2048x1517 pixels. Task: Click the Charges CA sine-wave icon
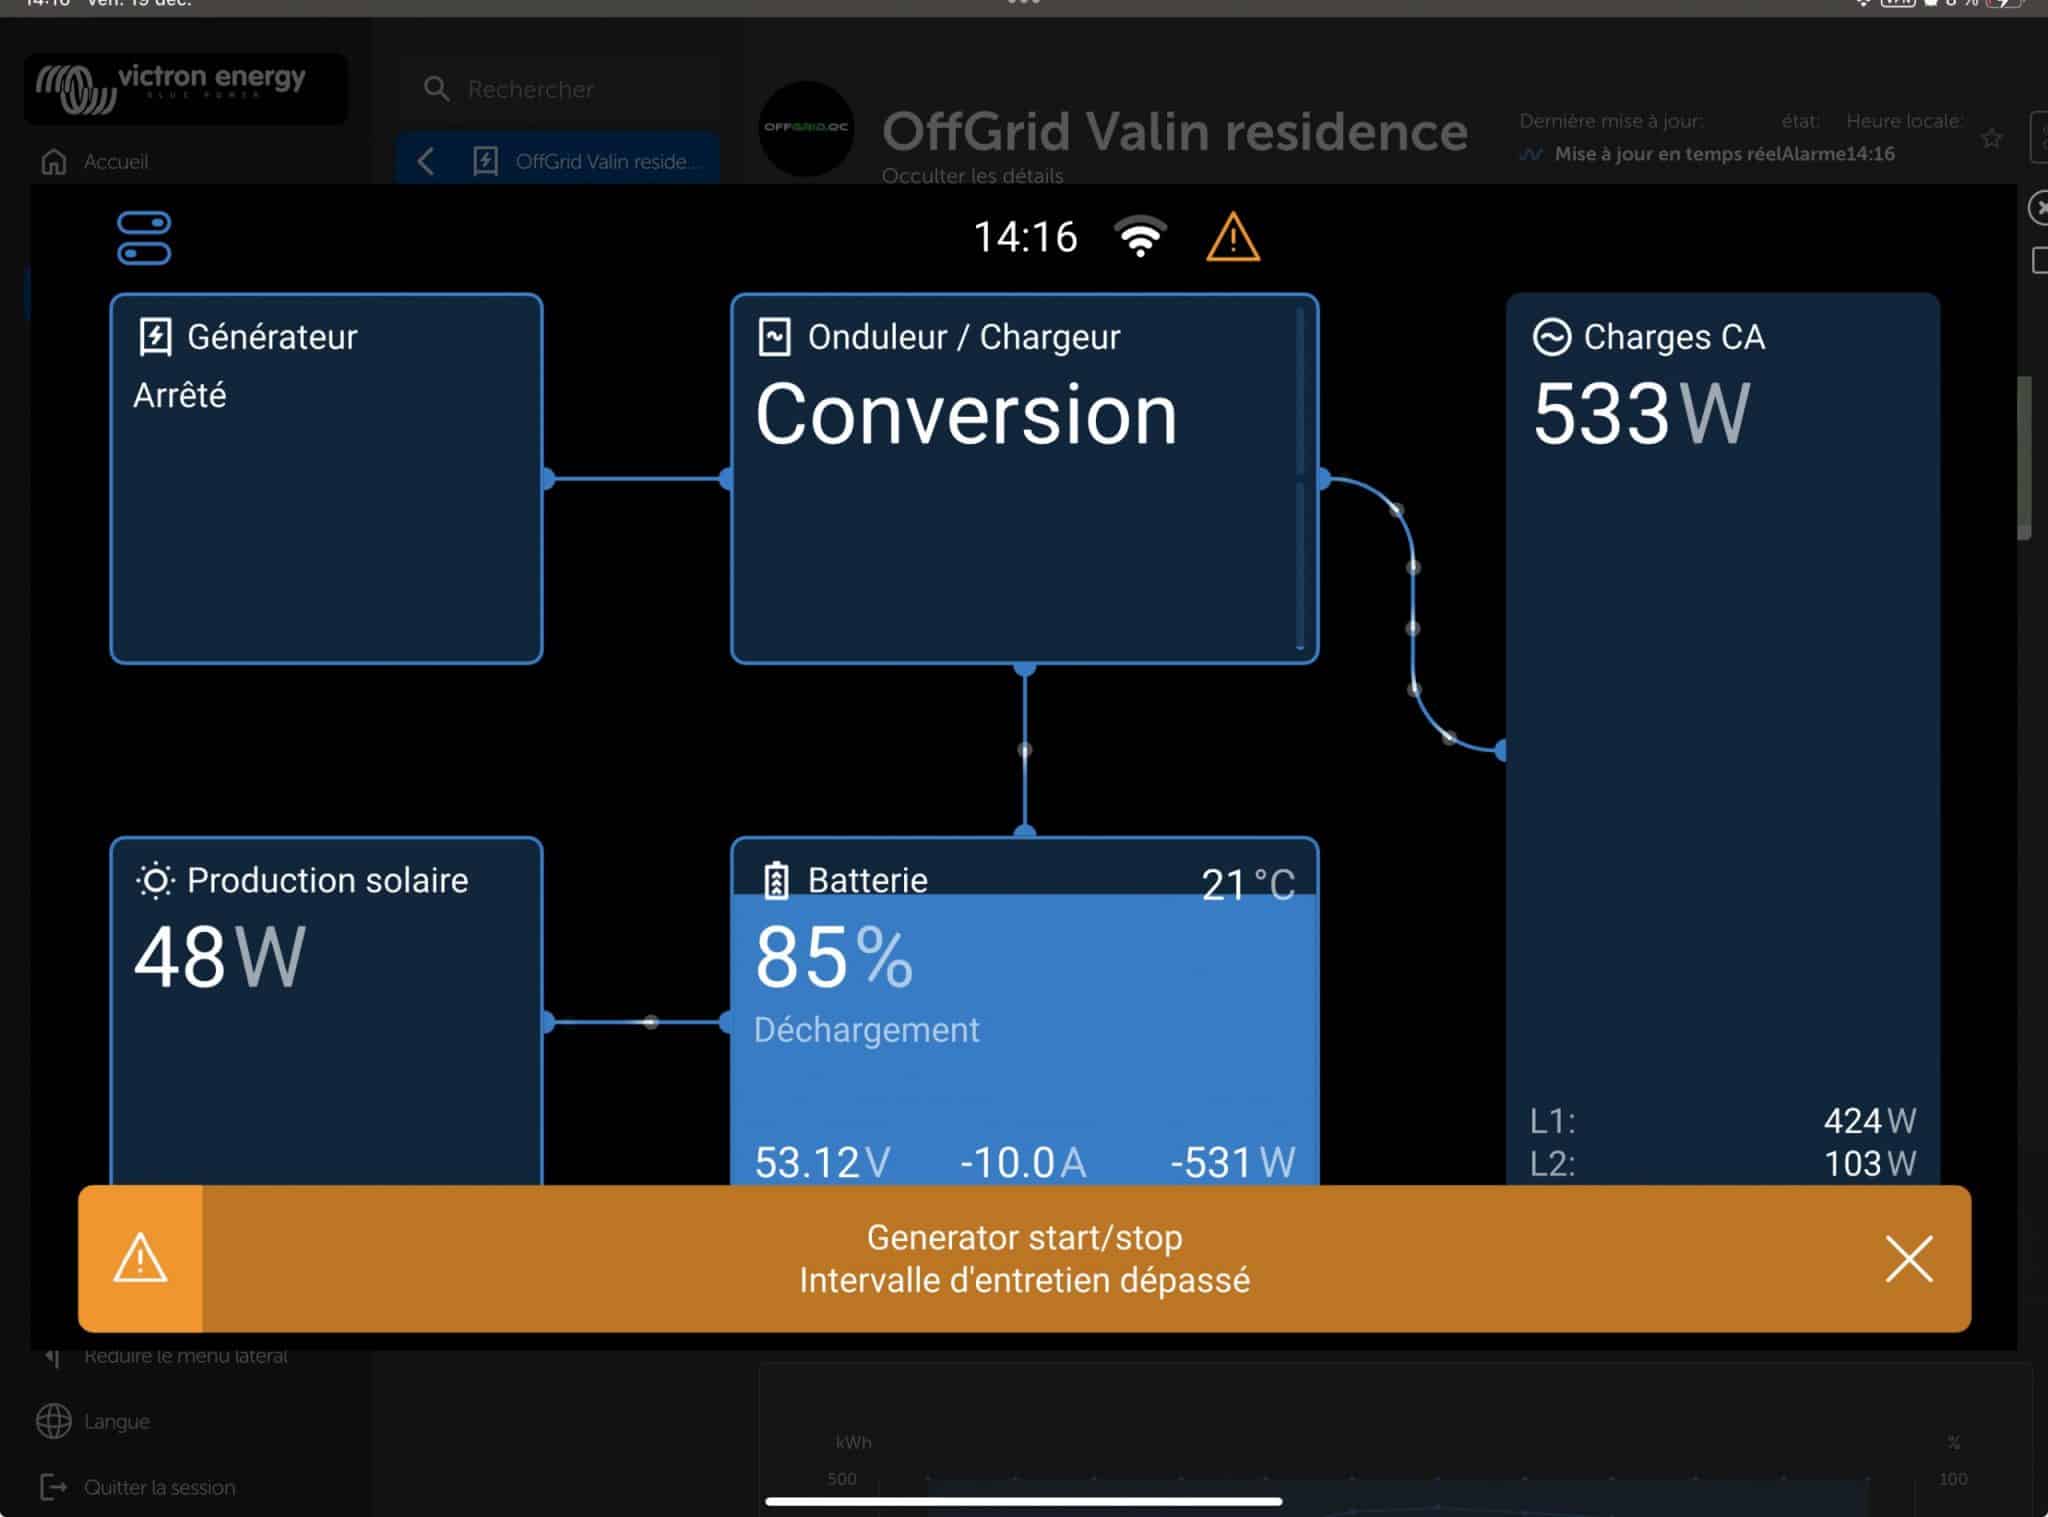[1551, 337]
